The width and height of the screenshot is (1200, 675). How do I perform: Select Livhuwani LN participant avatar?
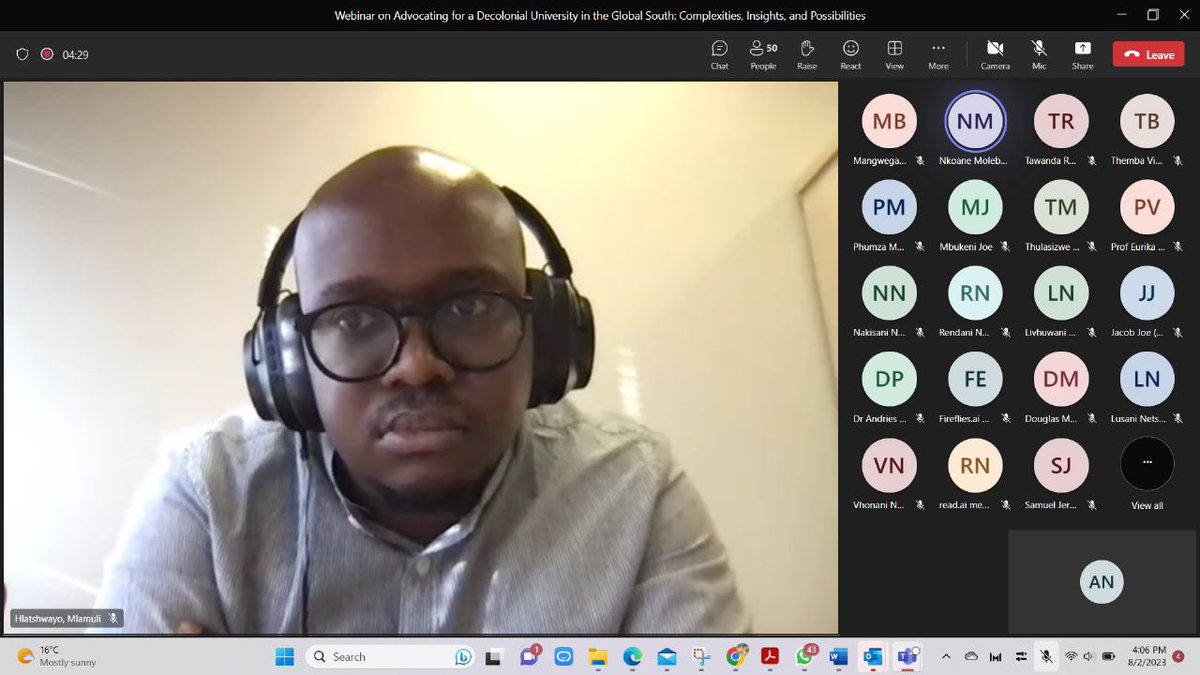1061,293
